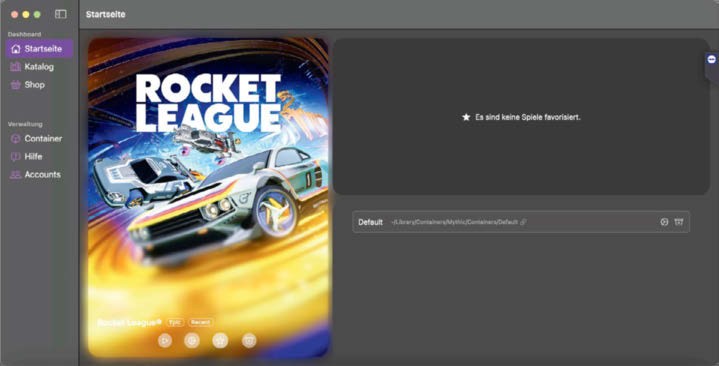Click the favorites star icon in empty panel
Image resolution: width=719 pixels, height=366 pixels.
[x=466, y=117]
